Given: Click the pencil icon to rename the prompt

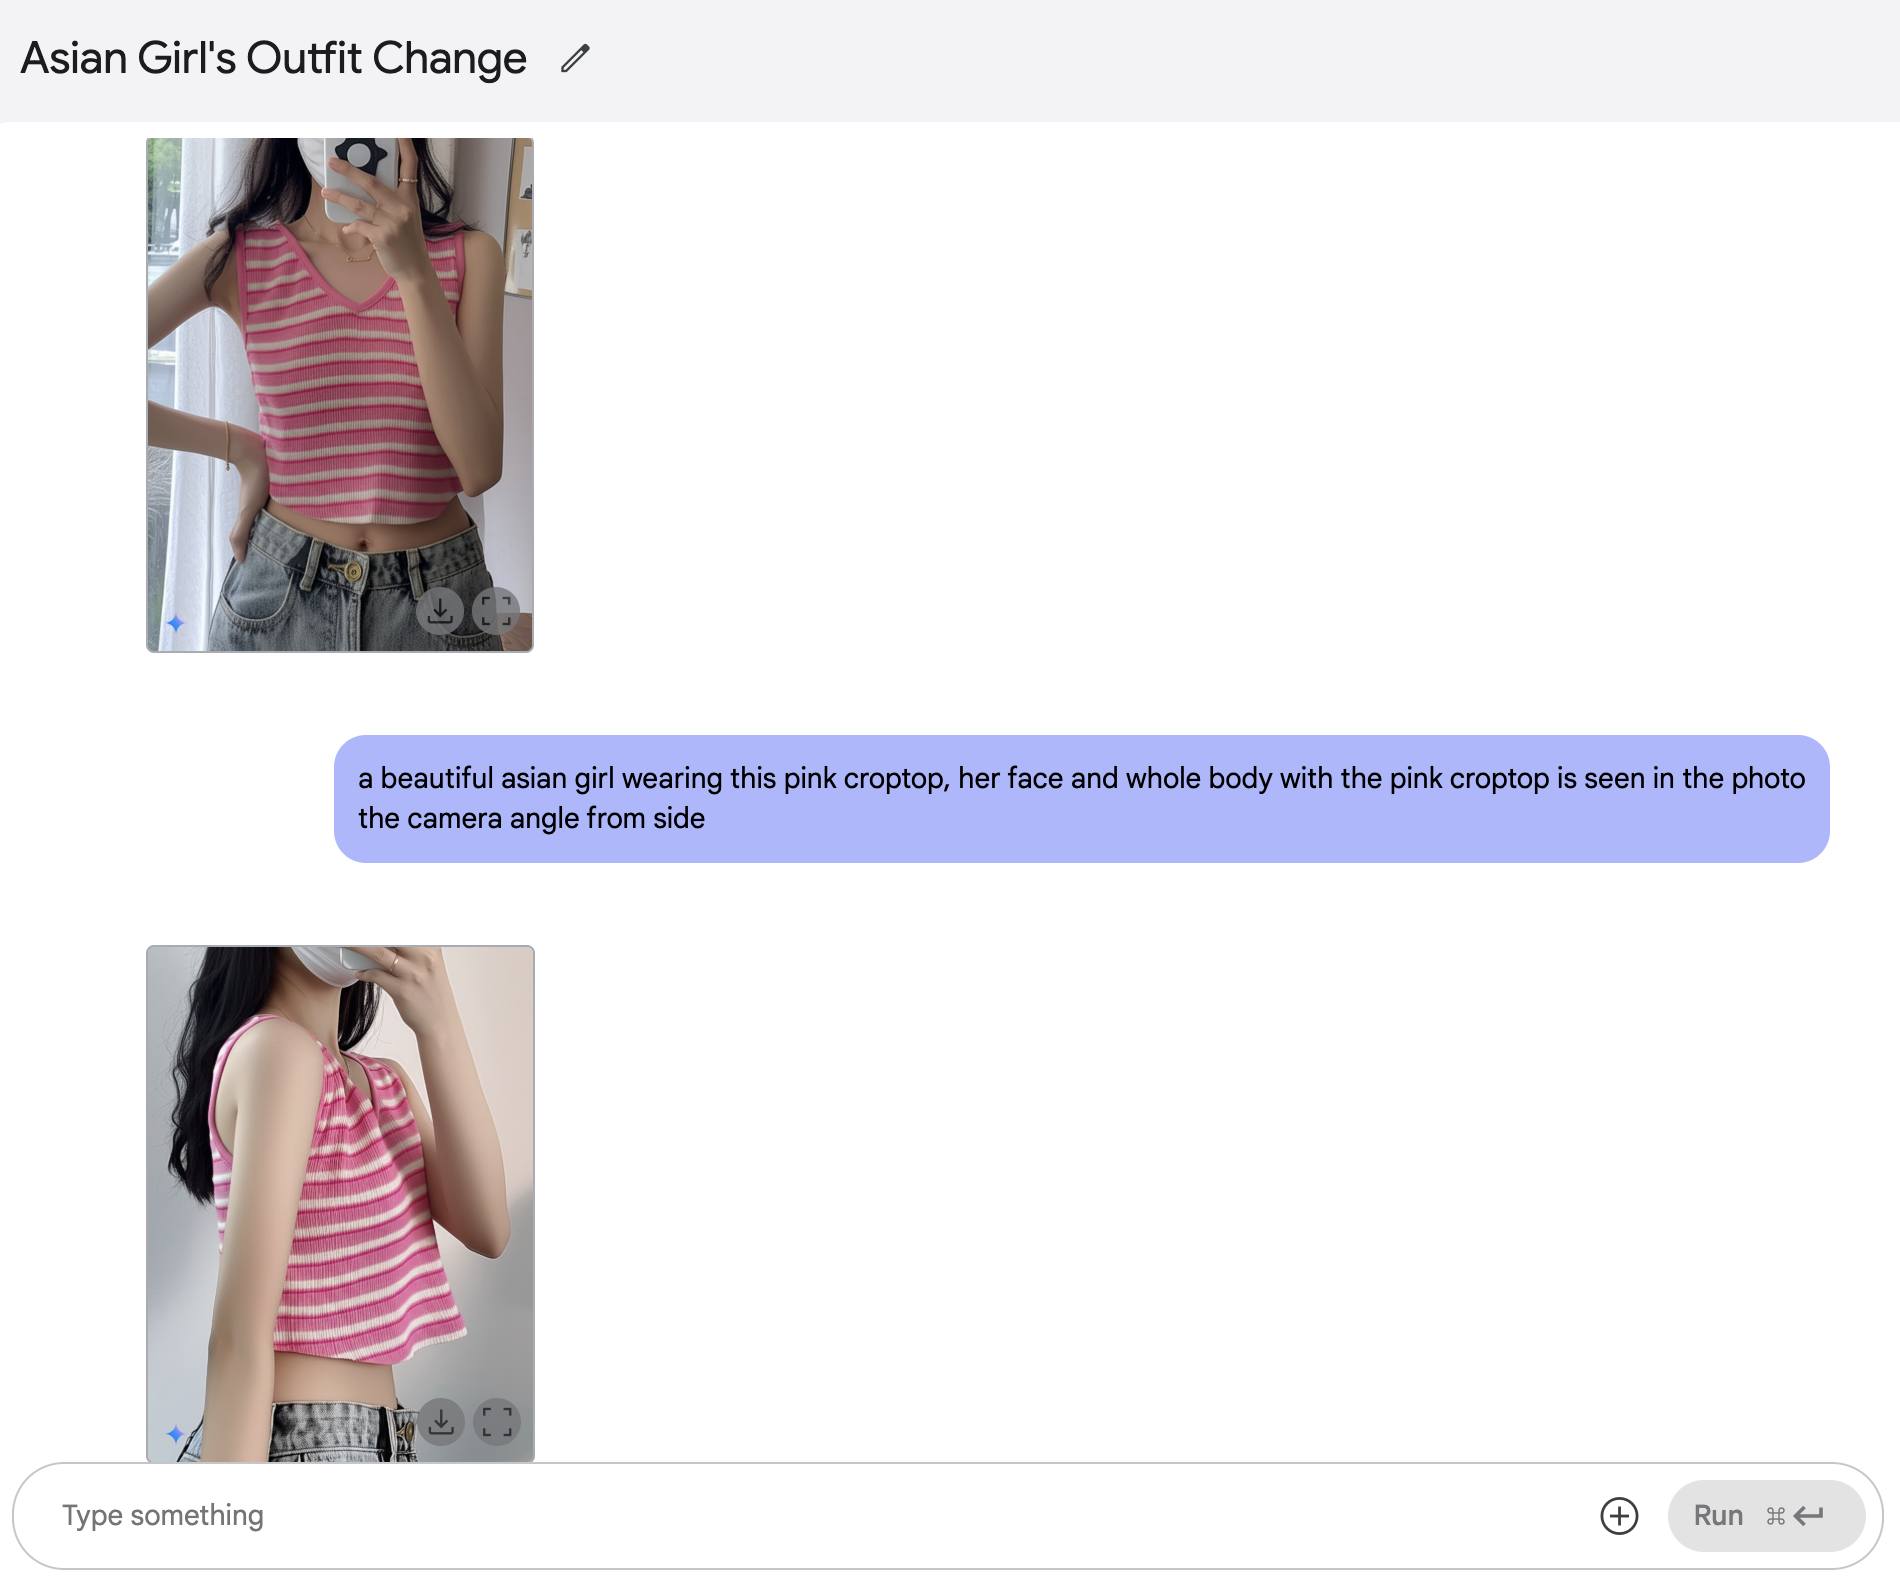Looking at the screenshot, I should (575, 59).
